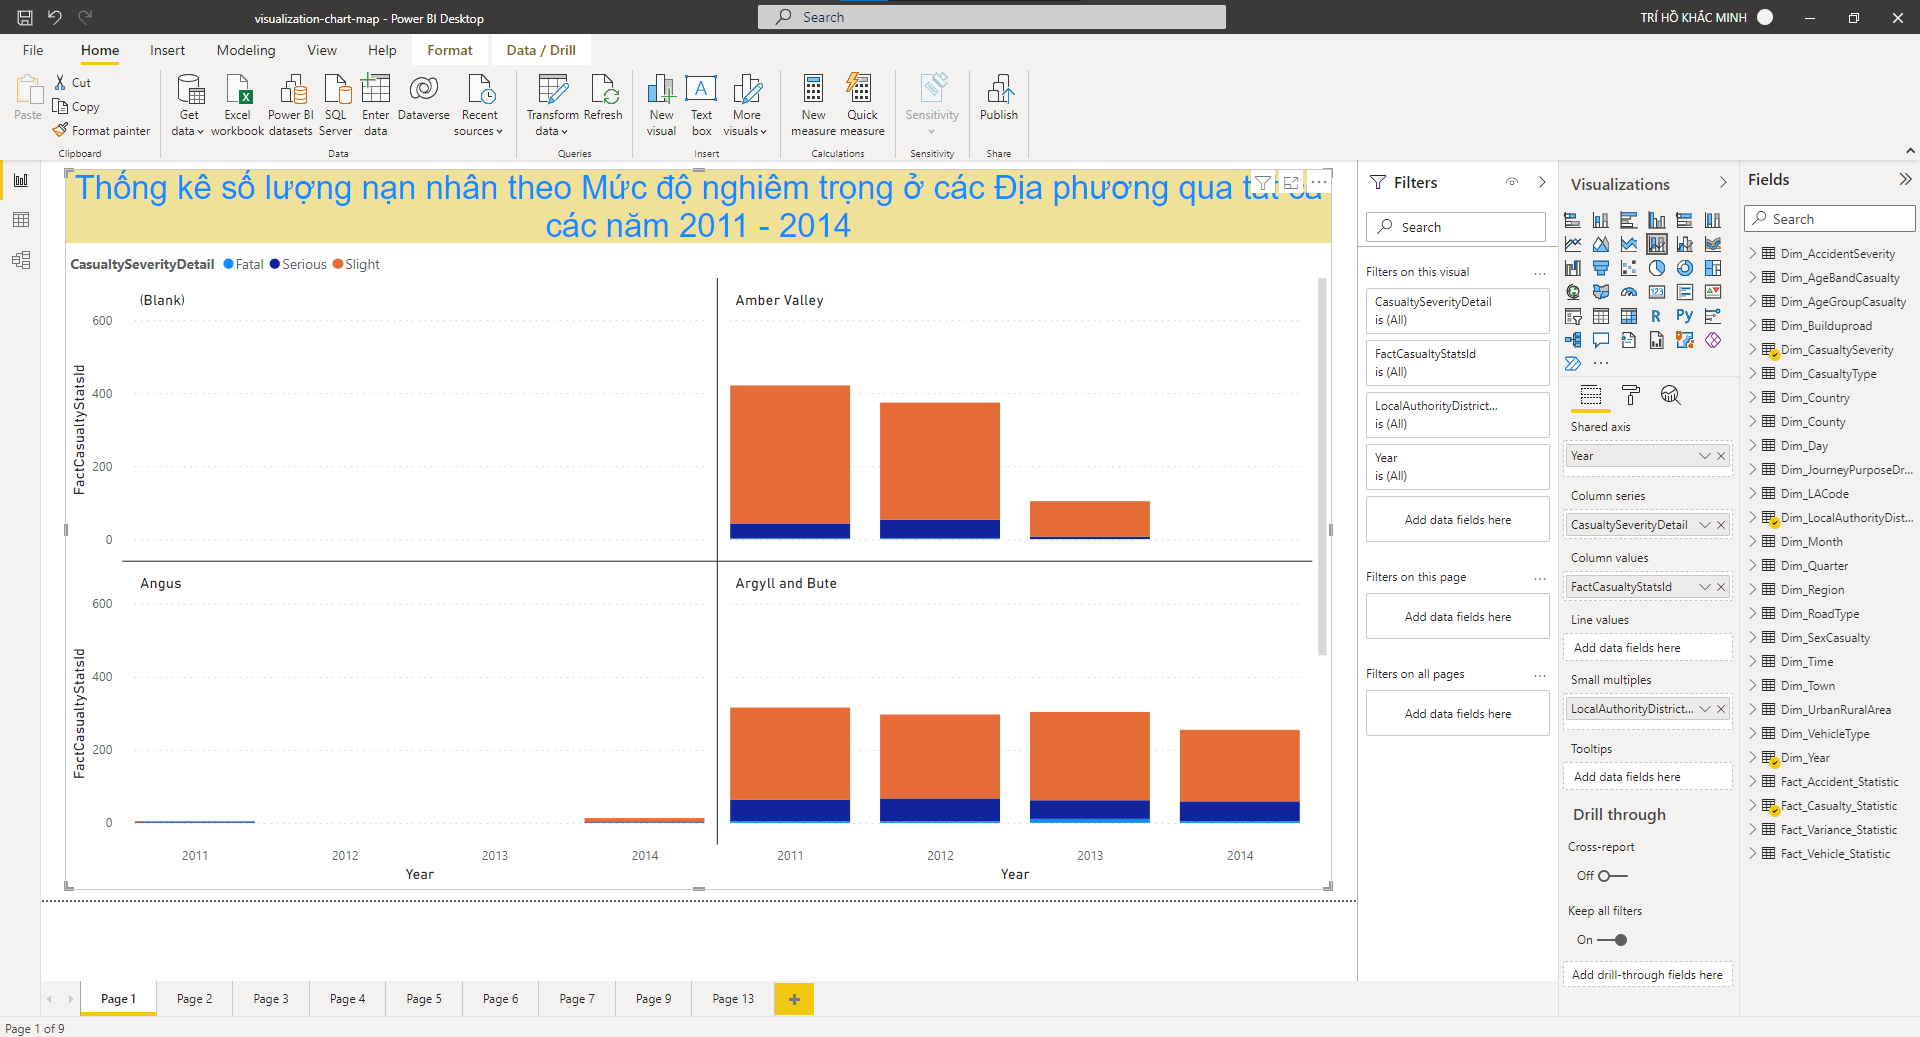1920x1037 pixels.
Task: Select the Stacked bar chart visual
Action: click(x=1573, y=220)
